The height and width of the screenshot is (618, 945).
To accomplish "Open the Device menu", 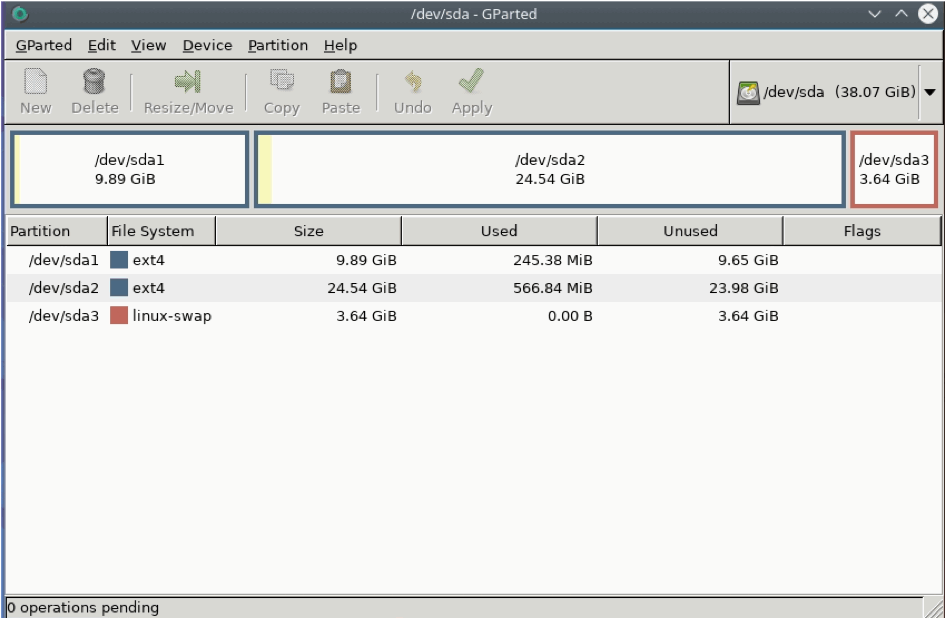I will point(207,45).
